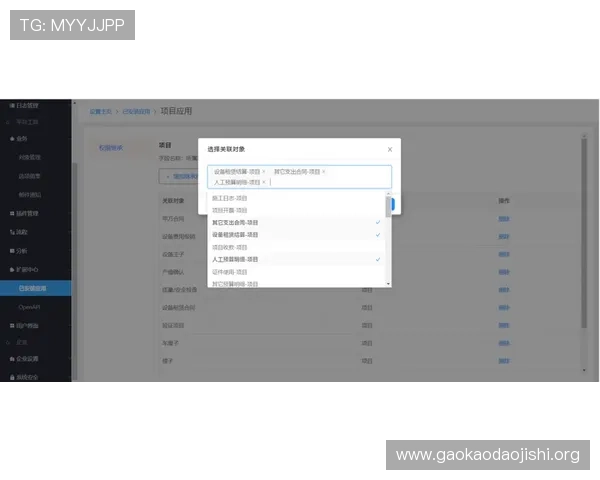Remove the 设备租赁结算-项目 tag
Screen dimensions: 600x480
point(263,171)
